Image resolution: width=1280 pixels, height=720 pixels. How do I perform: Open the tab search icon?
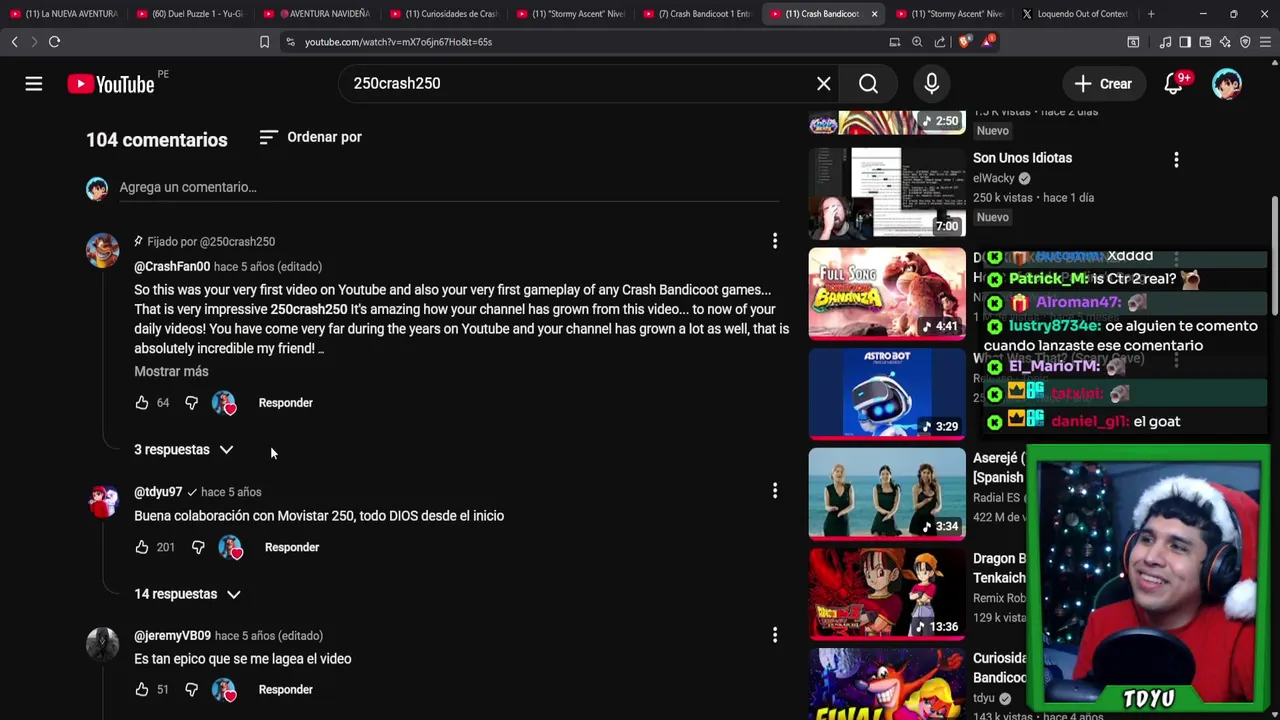pos(1133,42)
